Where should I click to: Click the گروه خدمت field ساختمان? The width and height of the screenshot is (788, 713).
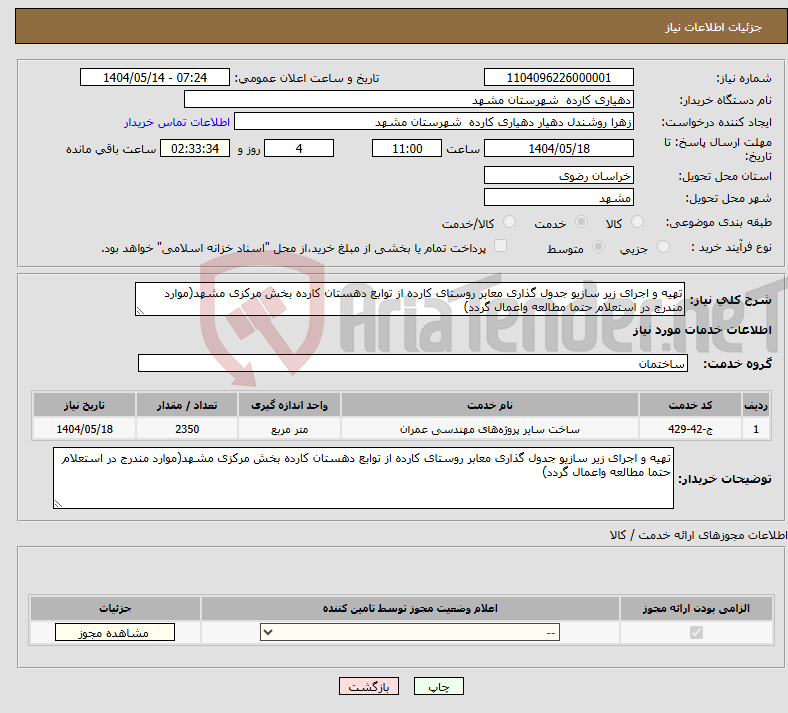pyautogui.click(x=413, y=363)
